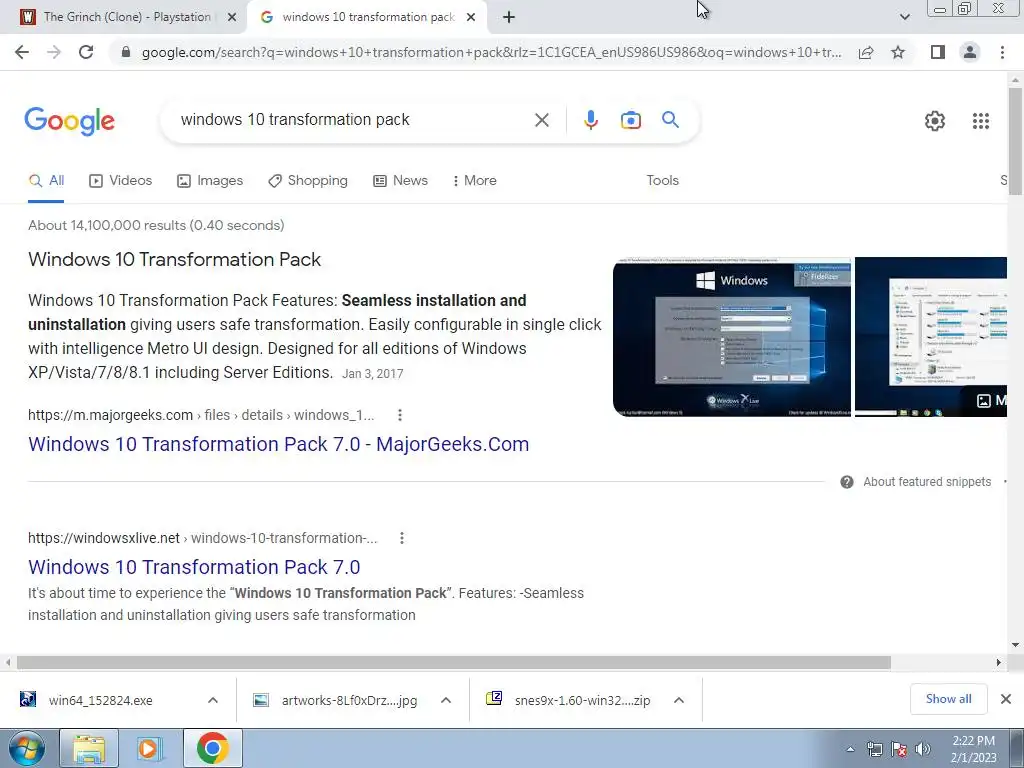The height and width of the screenshot is (768, 1024).
Task: Open File Explorer from taskbar
Action: (89, 748)
